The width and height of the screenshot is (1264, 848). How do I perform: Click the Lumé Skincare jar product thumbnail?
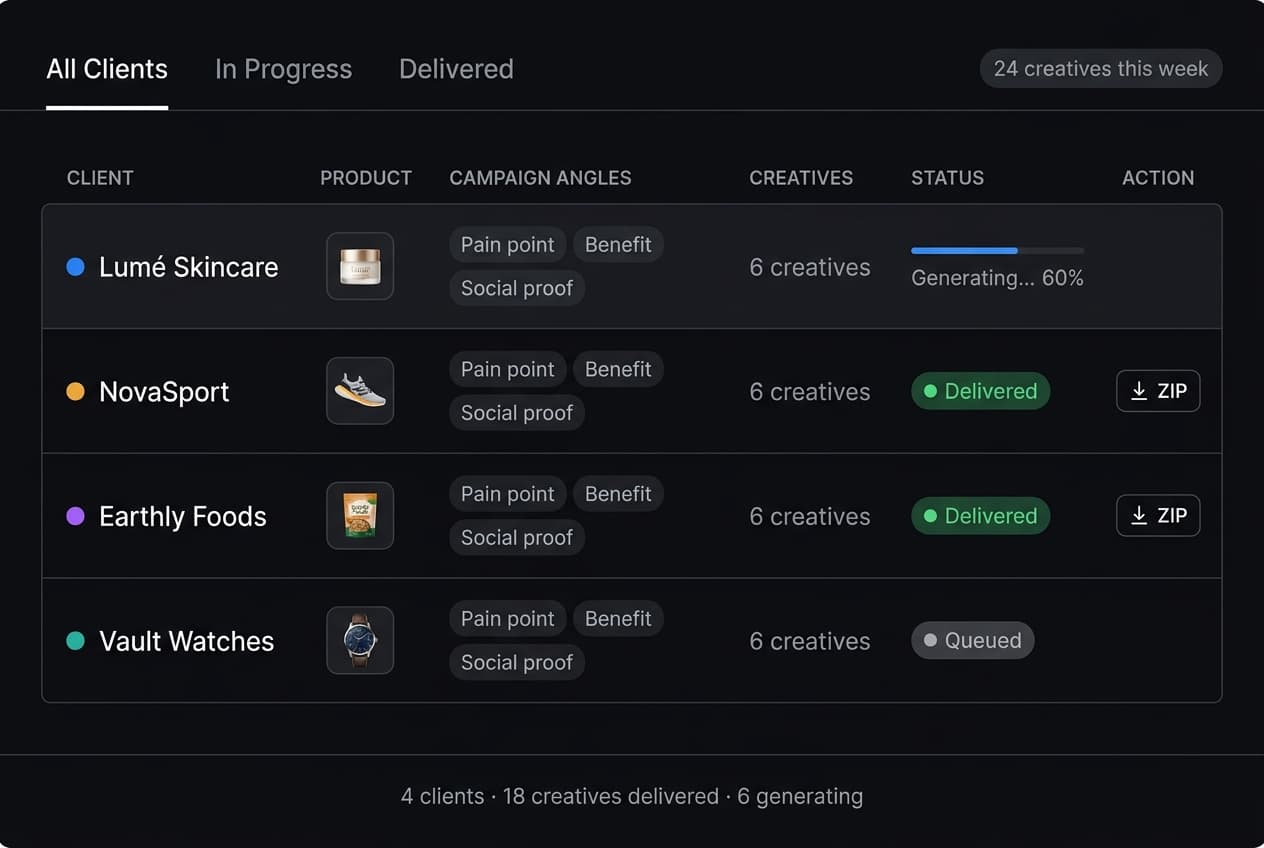(360, 266)
